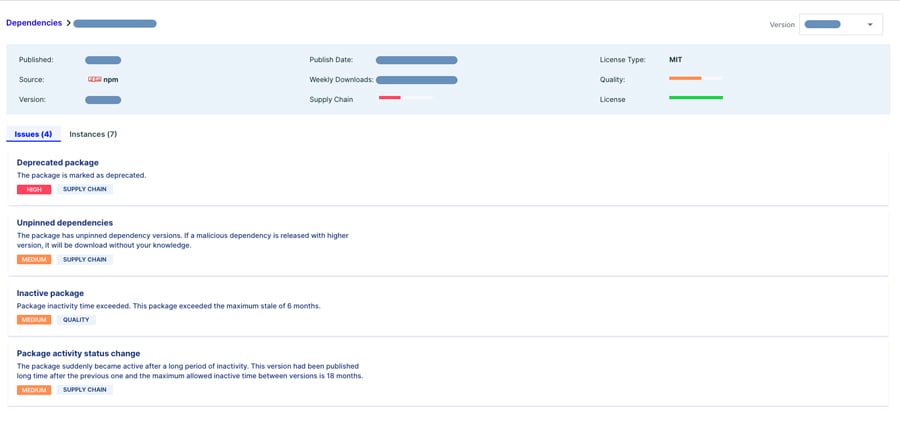The image size is (900, 435).
Task: Select Supply Chain tag under Unpinned dependencies
Action: 84,259
